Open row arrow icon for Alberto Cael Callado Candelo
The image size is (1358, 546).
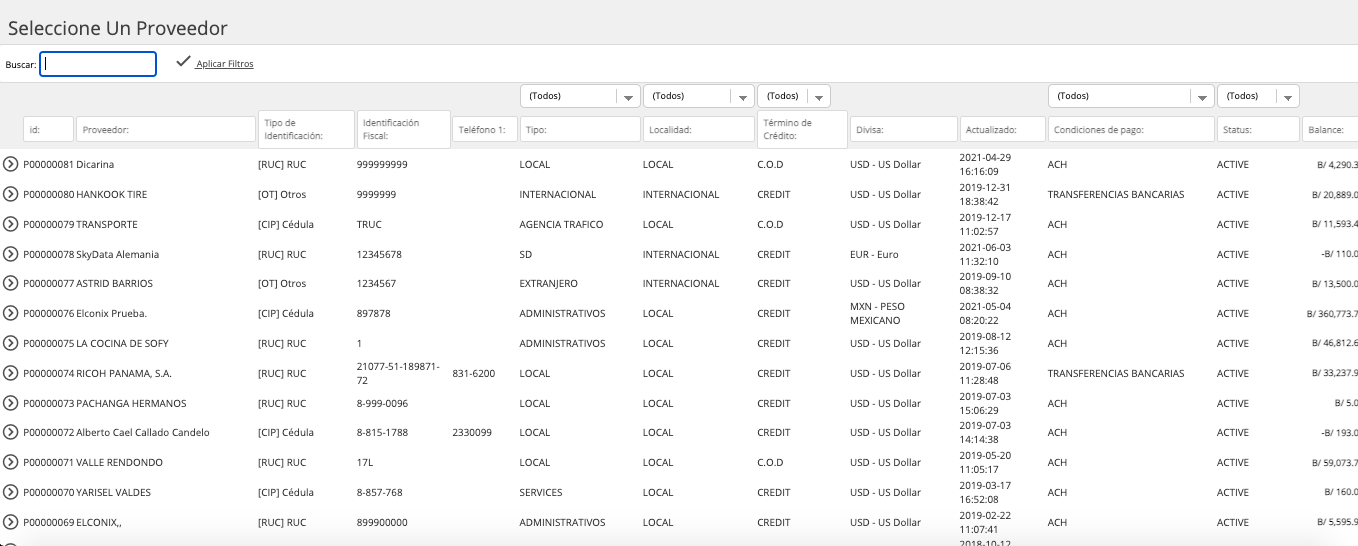(11, 432)
